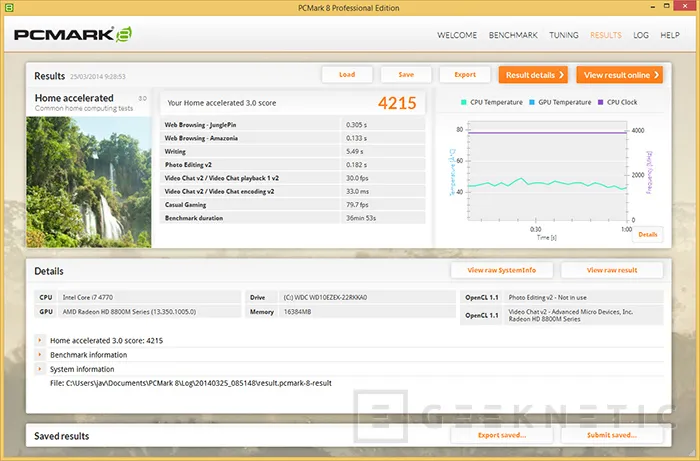This screenshot has height=461, width=700.
Task: Click the Photo Editing v2 - Not in use entry
Action: (x=547, y=297)
